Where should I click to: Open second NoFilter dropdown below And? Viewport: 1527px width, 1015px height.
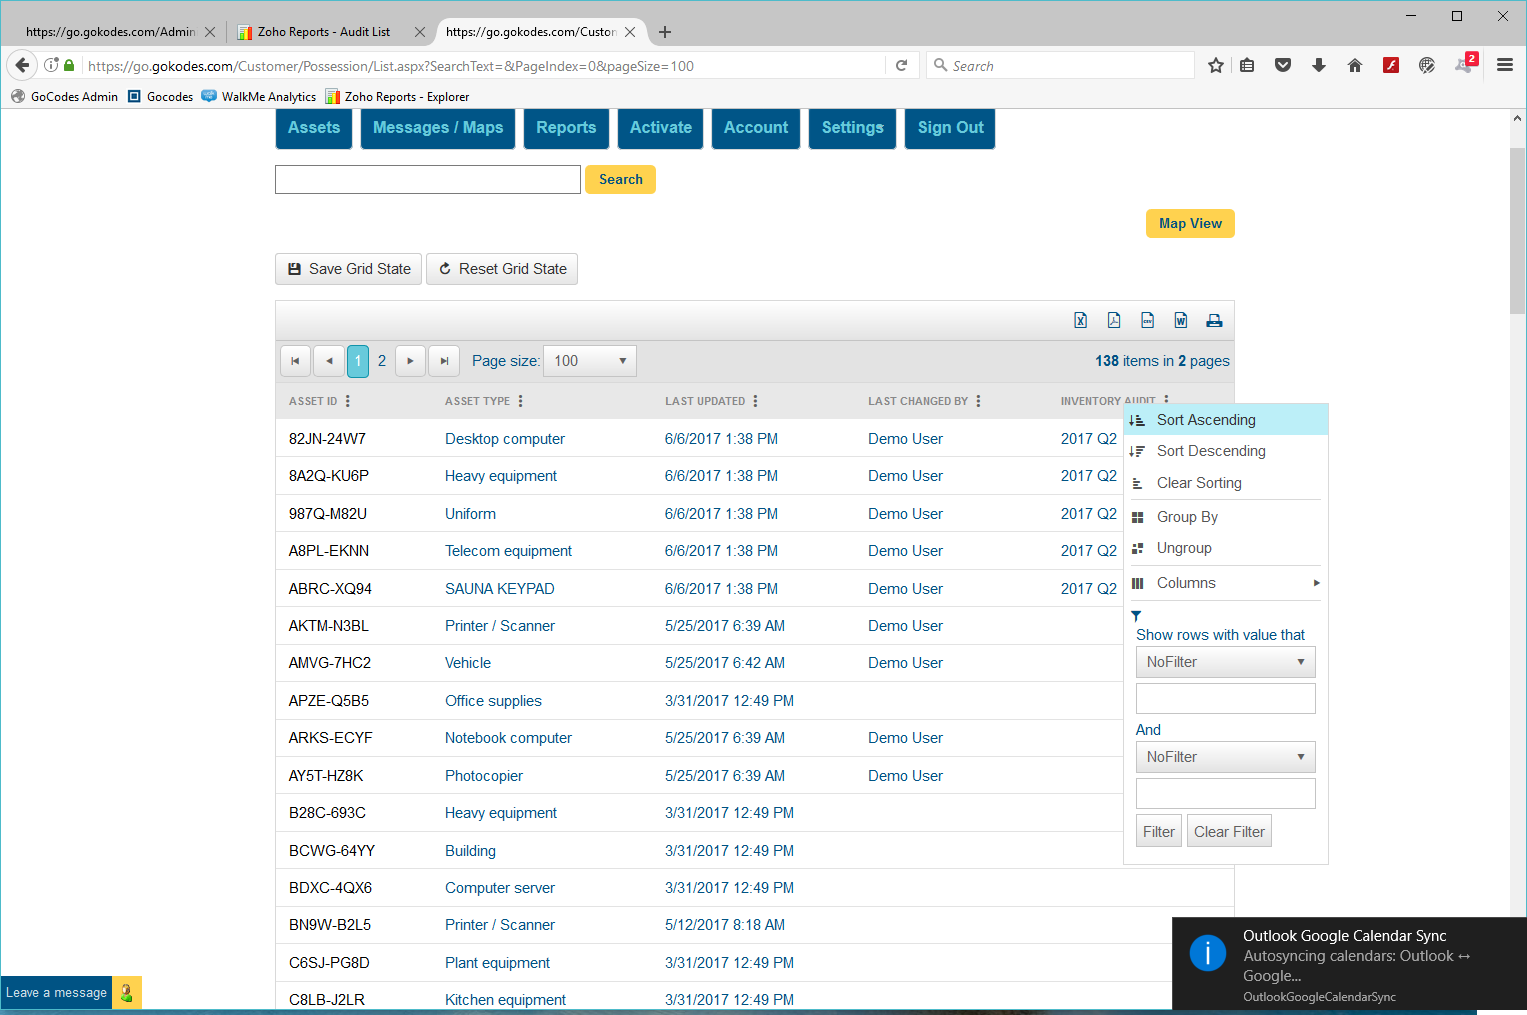[1225, 757]
